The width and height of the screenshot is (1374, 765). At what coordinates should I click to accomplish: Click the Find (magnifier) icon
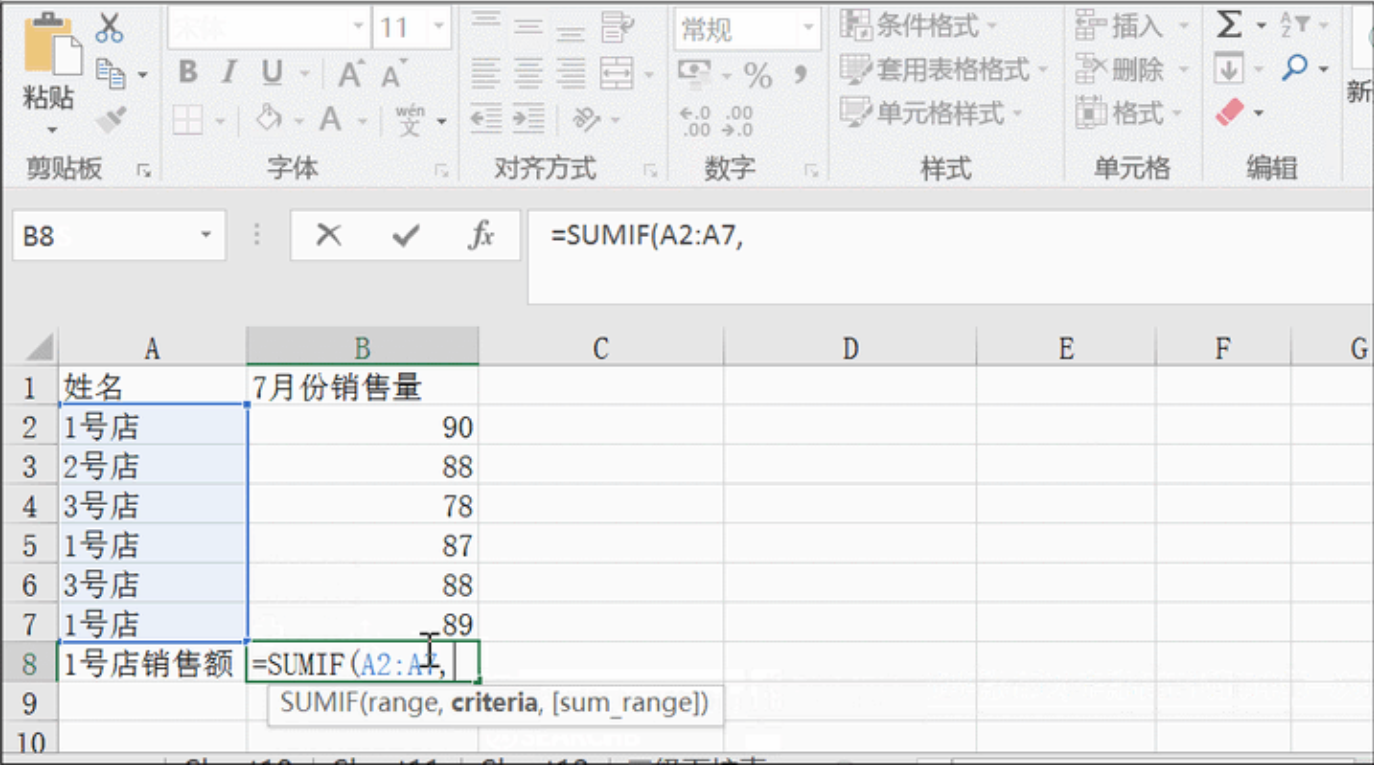click(x=1295, y=65)
